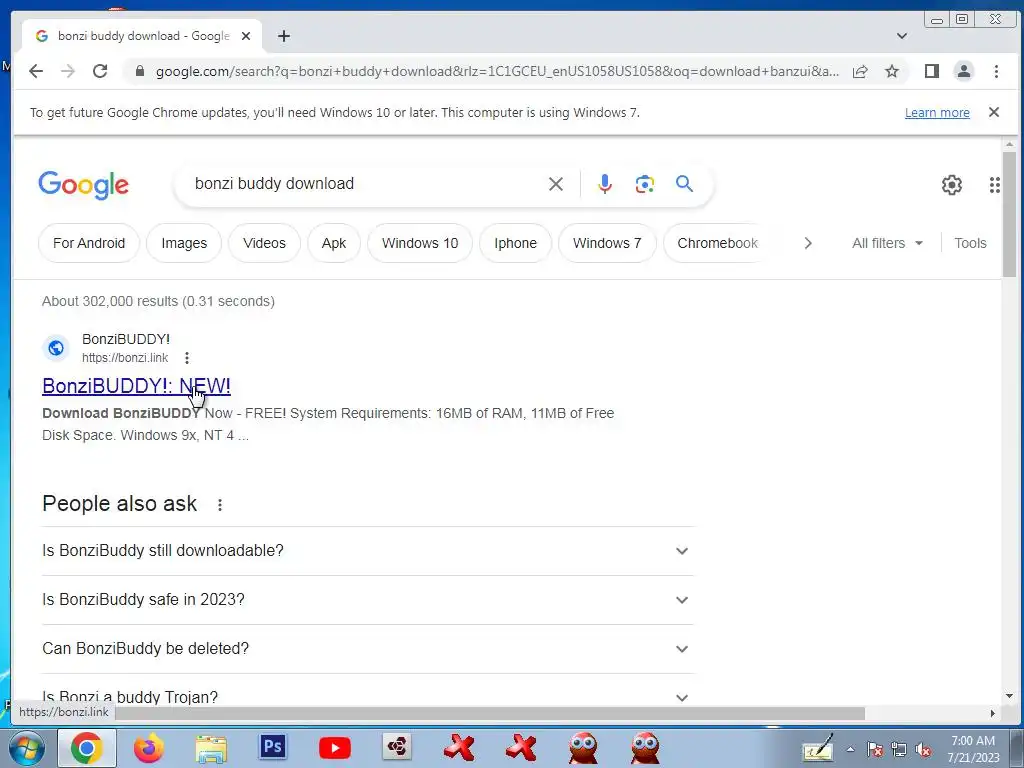This screenshot has height=768, width=1024.
Task: Open the Chrome three-dot menu
Action: click(996, 71)
